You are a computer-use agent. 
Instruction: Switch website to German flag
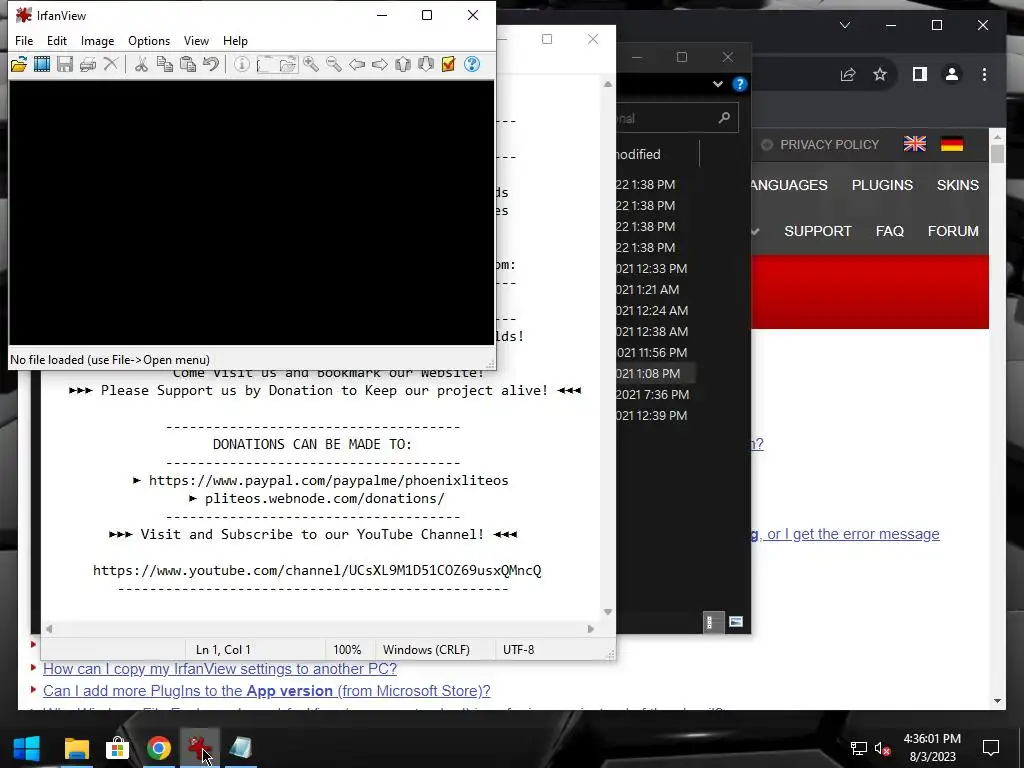coord(952,144)
